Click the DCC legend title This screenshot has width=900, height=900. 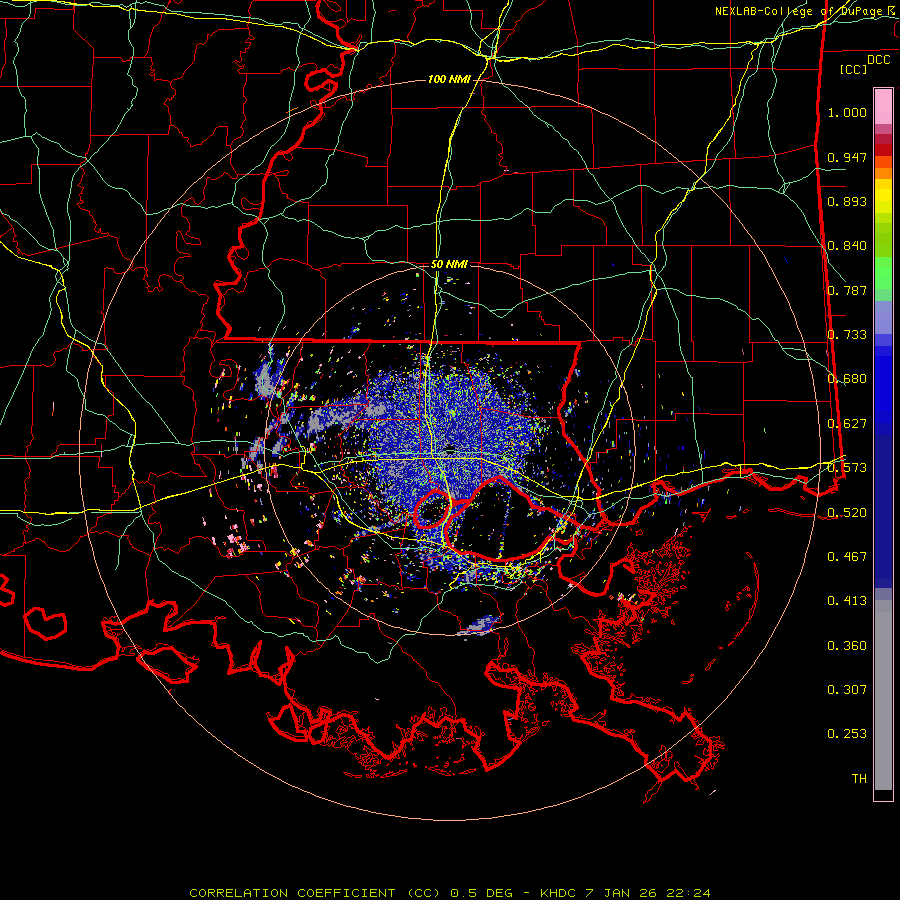point(878,60)
